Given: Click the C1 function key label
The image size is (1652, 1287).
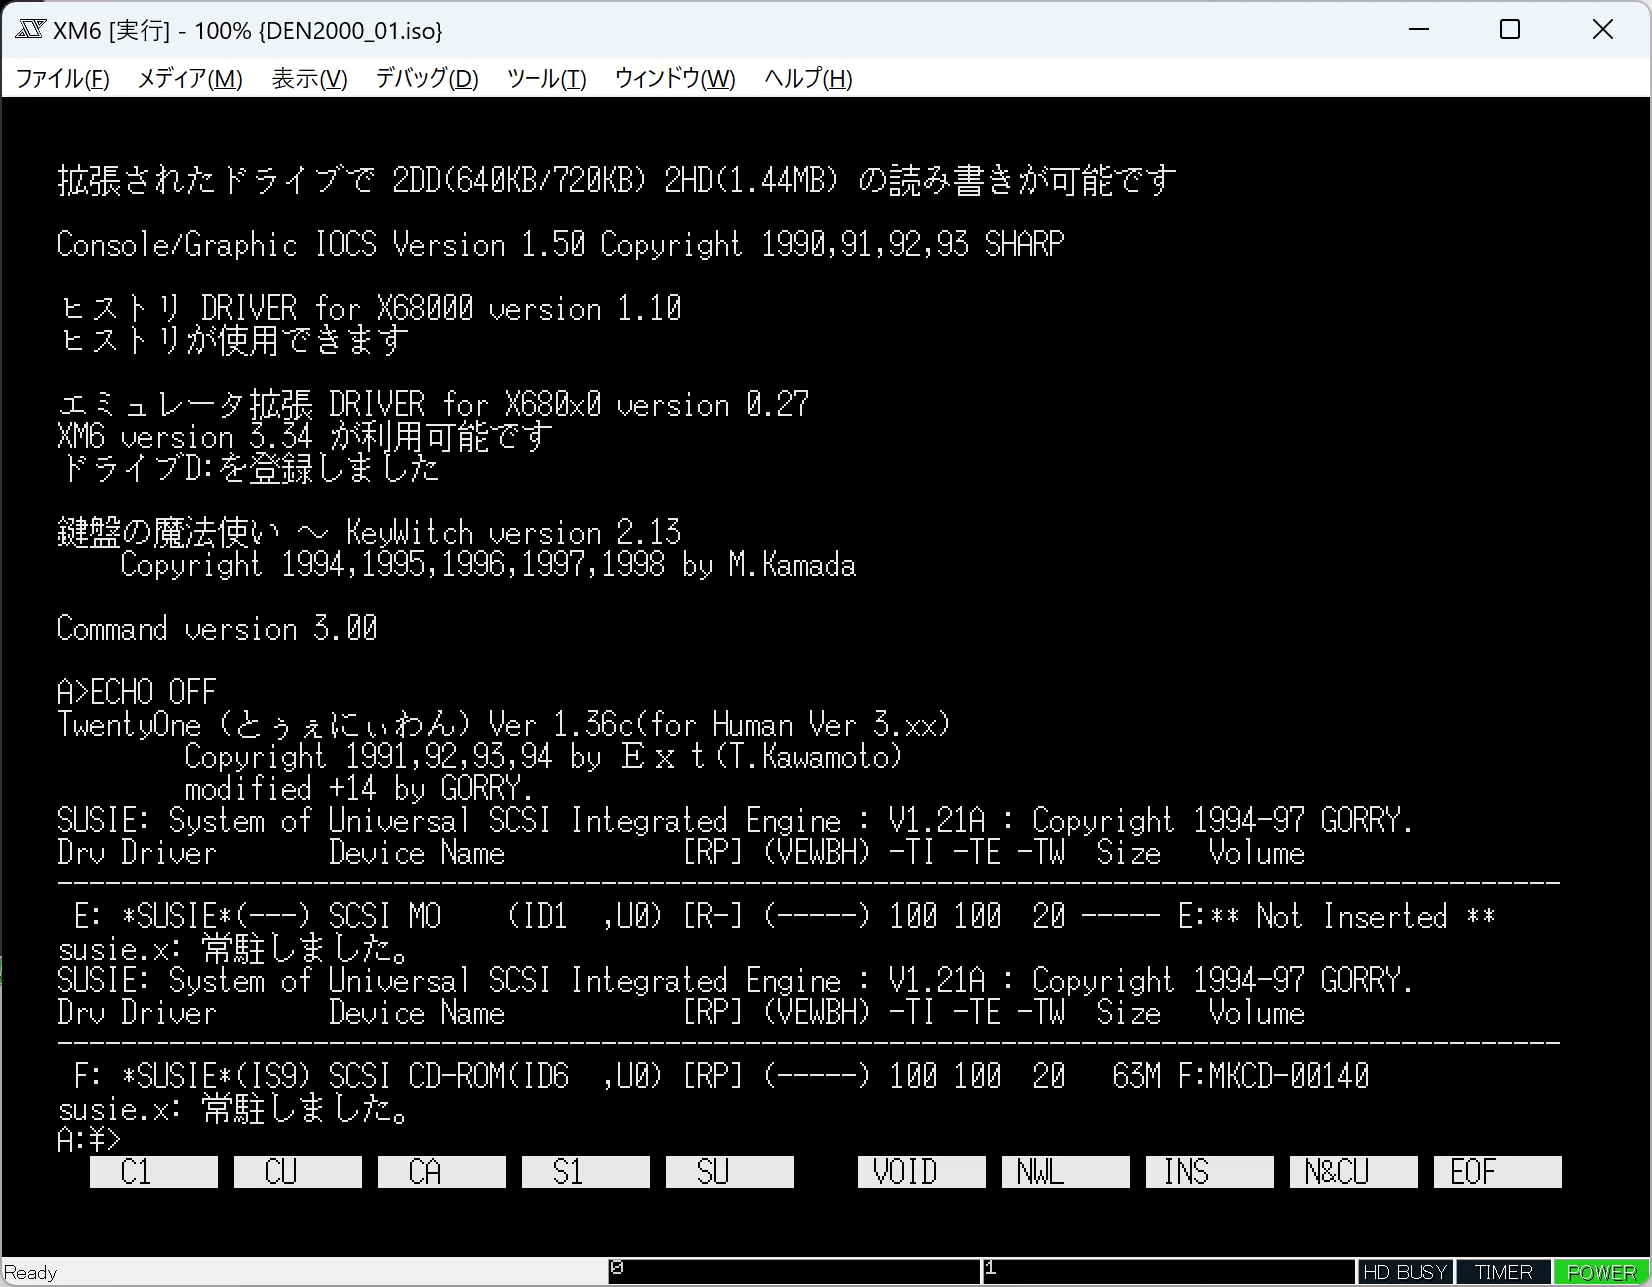Looking at the screenshot, I should pyautogui.click(x=154, y=1172).
